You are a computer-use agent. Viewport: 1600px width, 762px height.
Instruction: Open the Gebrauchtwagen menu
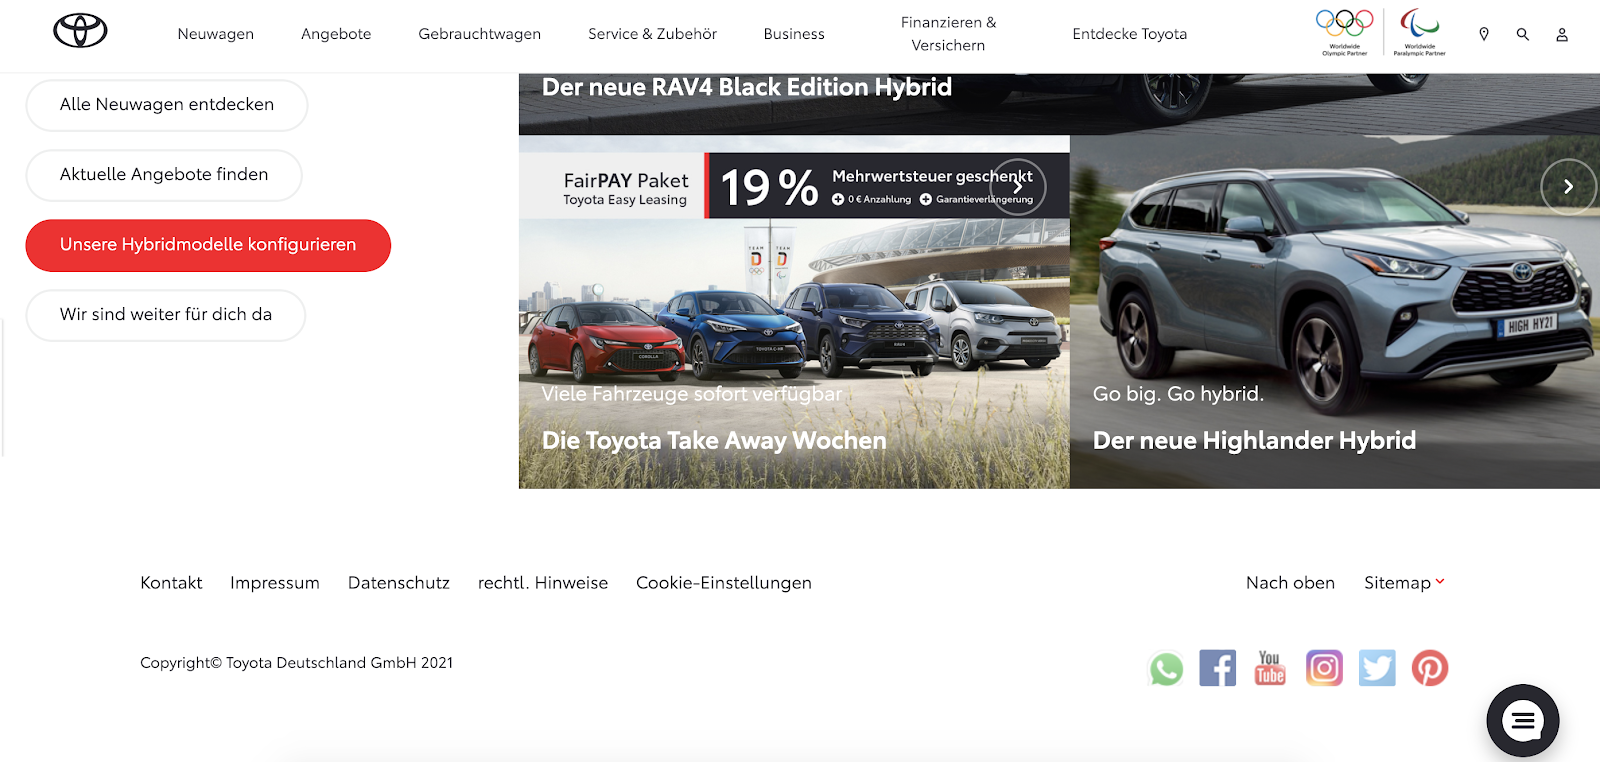480,34
